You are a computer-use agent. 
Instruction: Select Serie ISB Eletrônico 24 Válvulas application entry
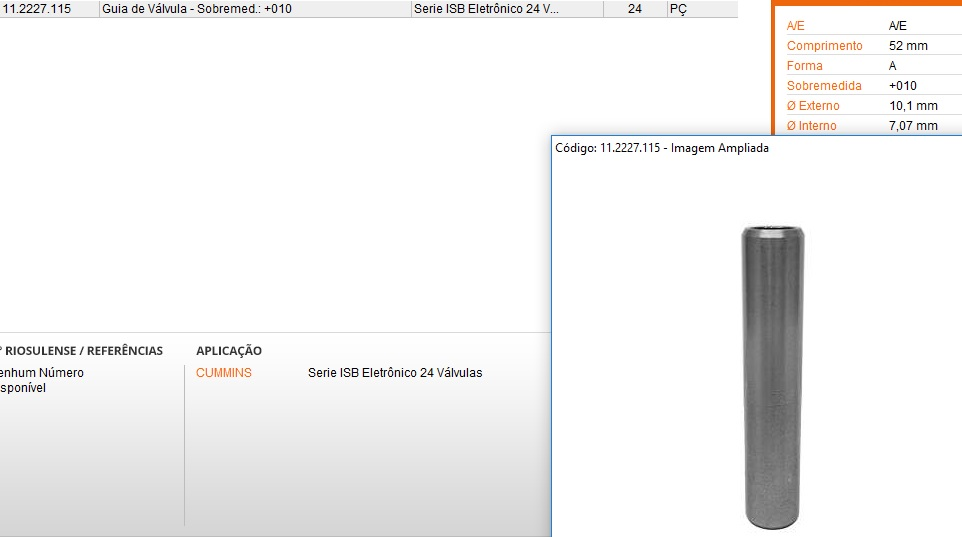coord(395,373)
